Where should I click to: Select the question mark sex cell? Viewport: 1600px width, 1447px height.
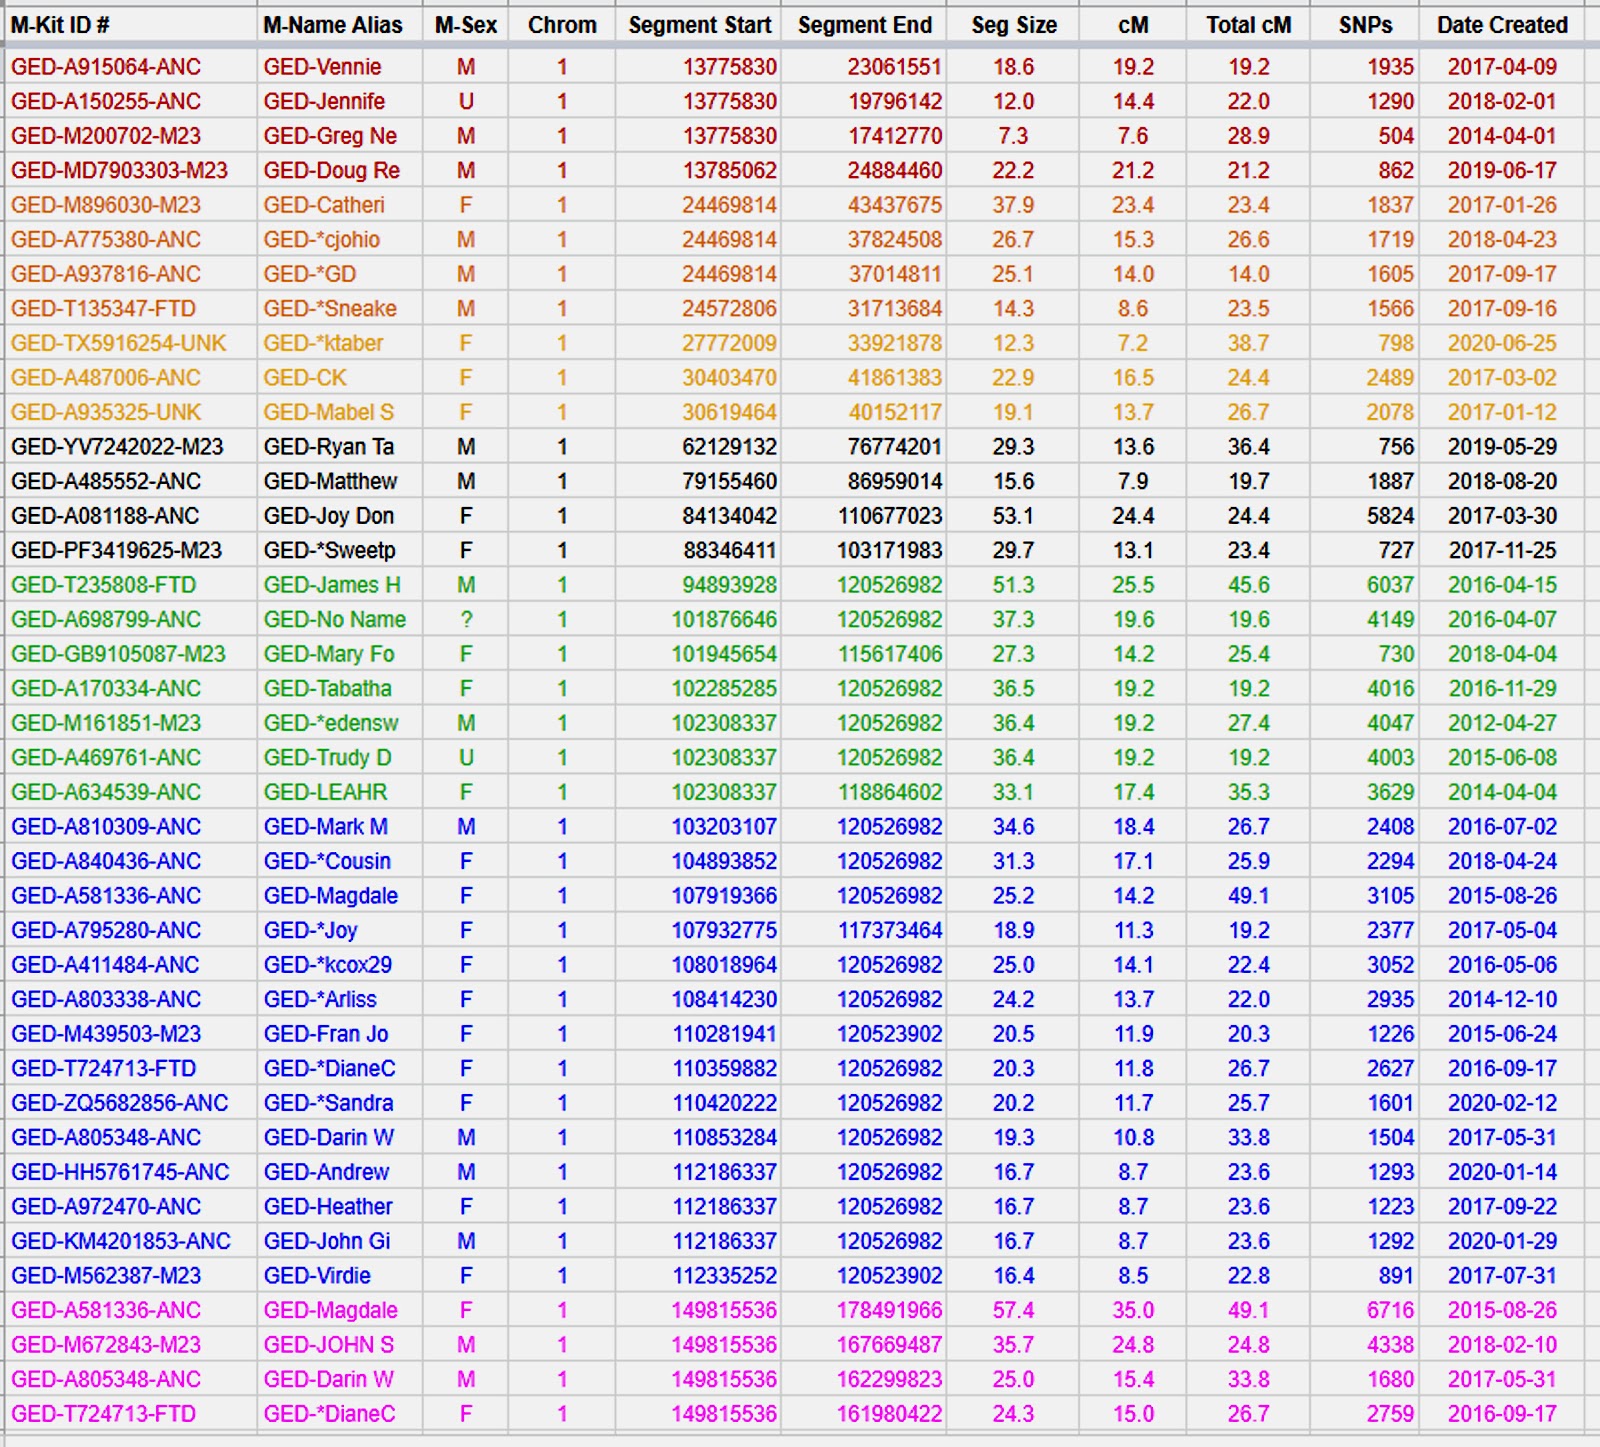(466, 620)
